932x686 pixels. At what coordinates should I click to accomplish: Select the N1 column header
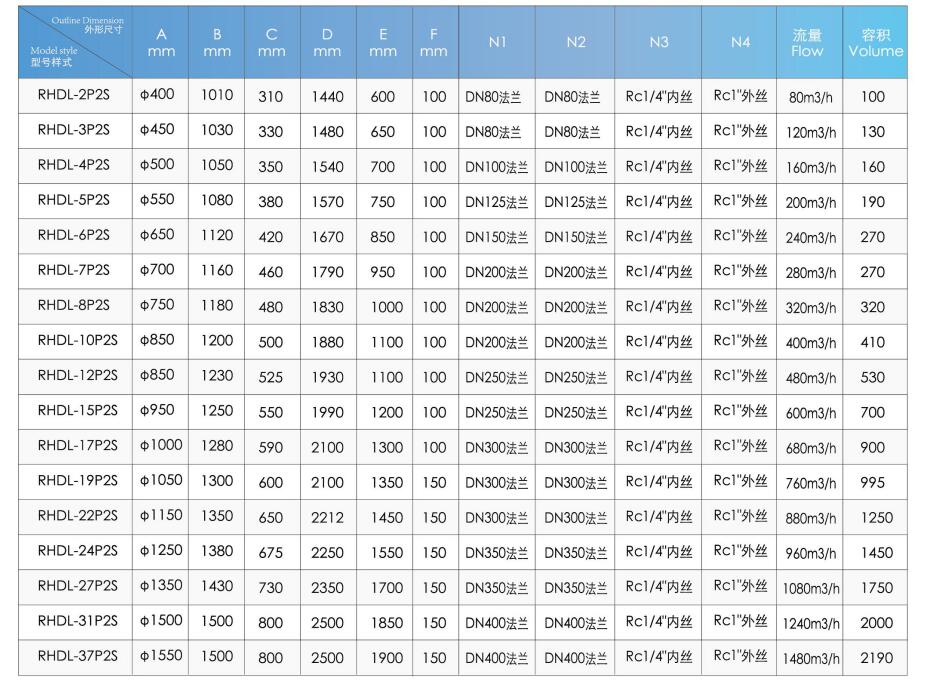[x=497, y=42]
